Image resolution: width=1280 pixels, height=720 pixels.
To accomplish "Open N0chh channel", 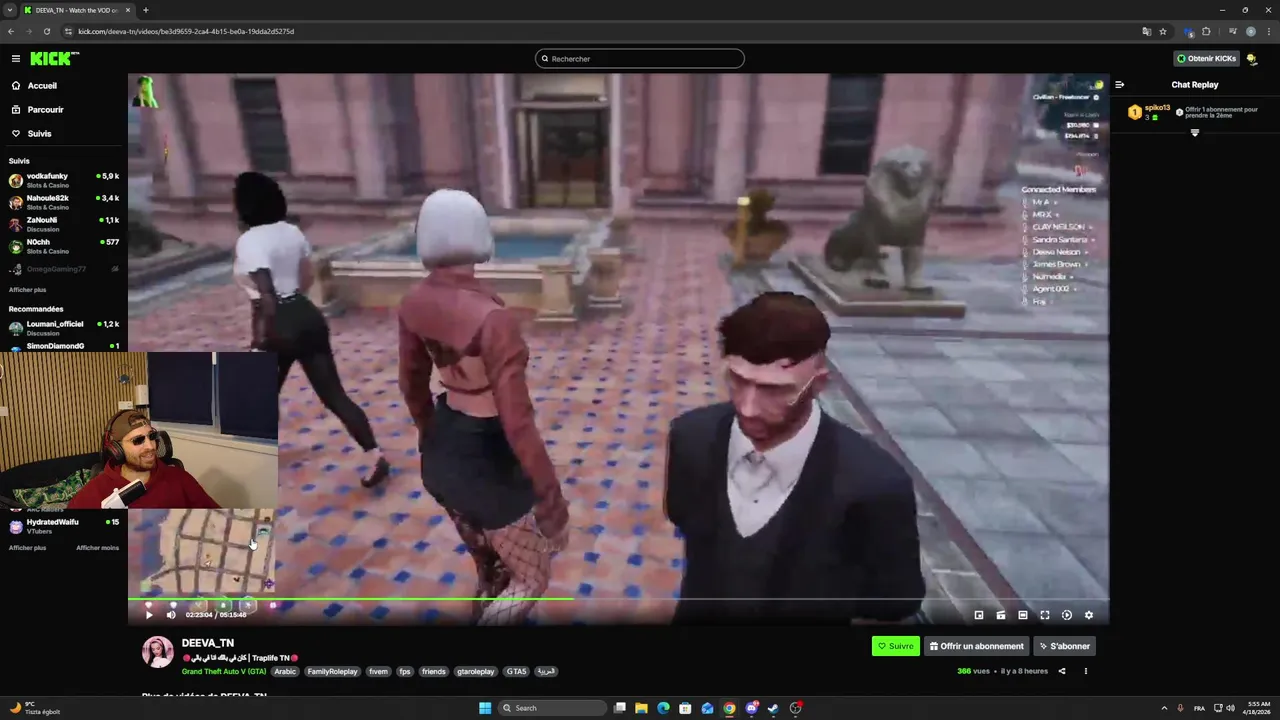I will 64,246.
